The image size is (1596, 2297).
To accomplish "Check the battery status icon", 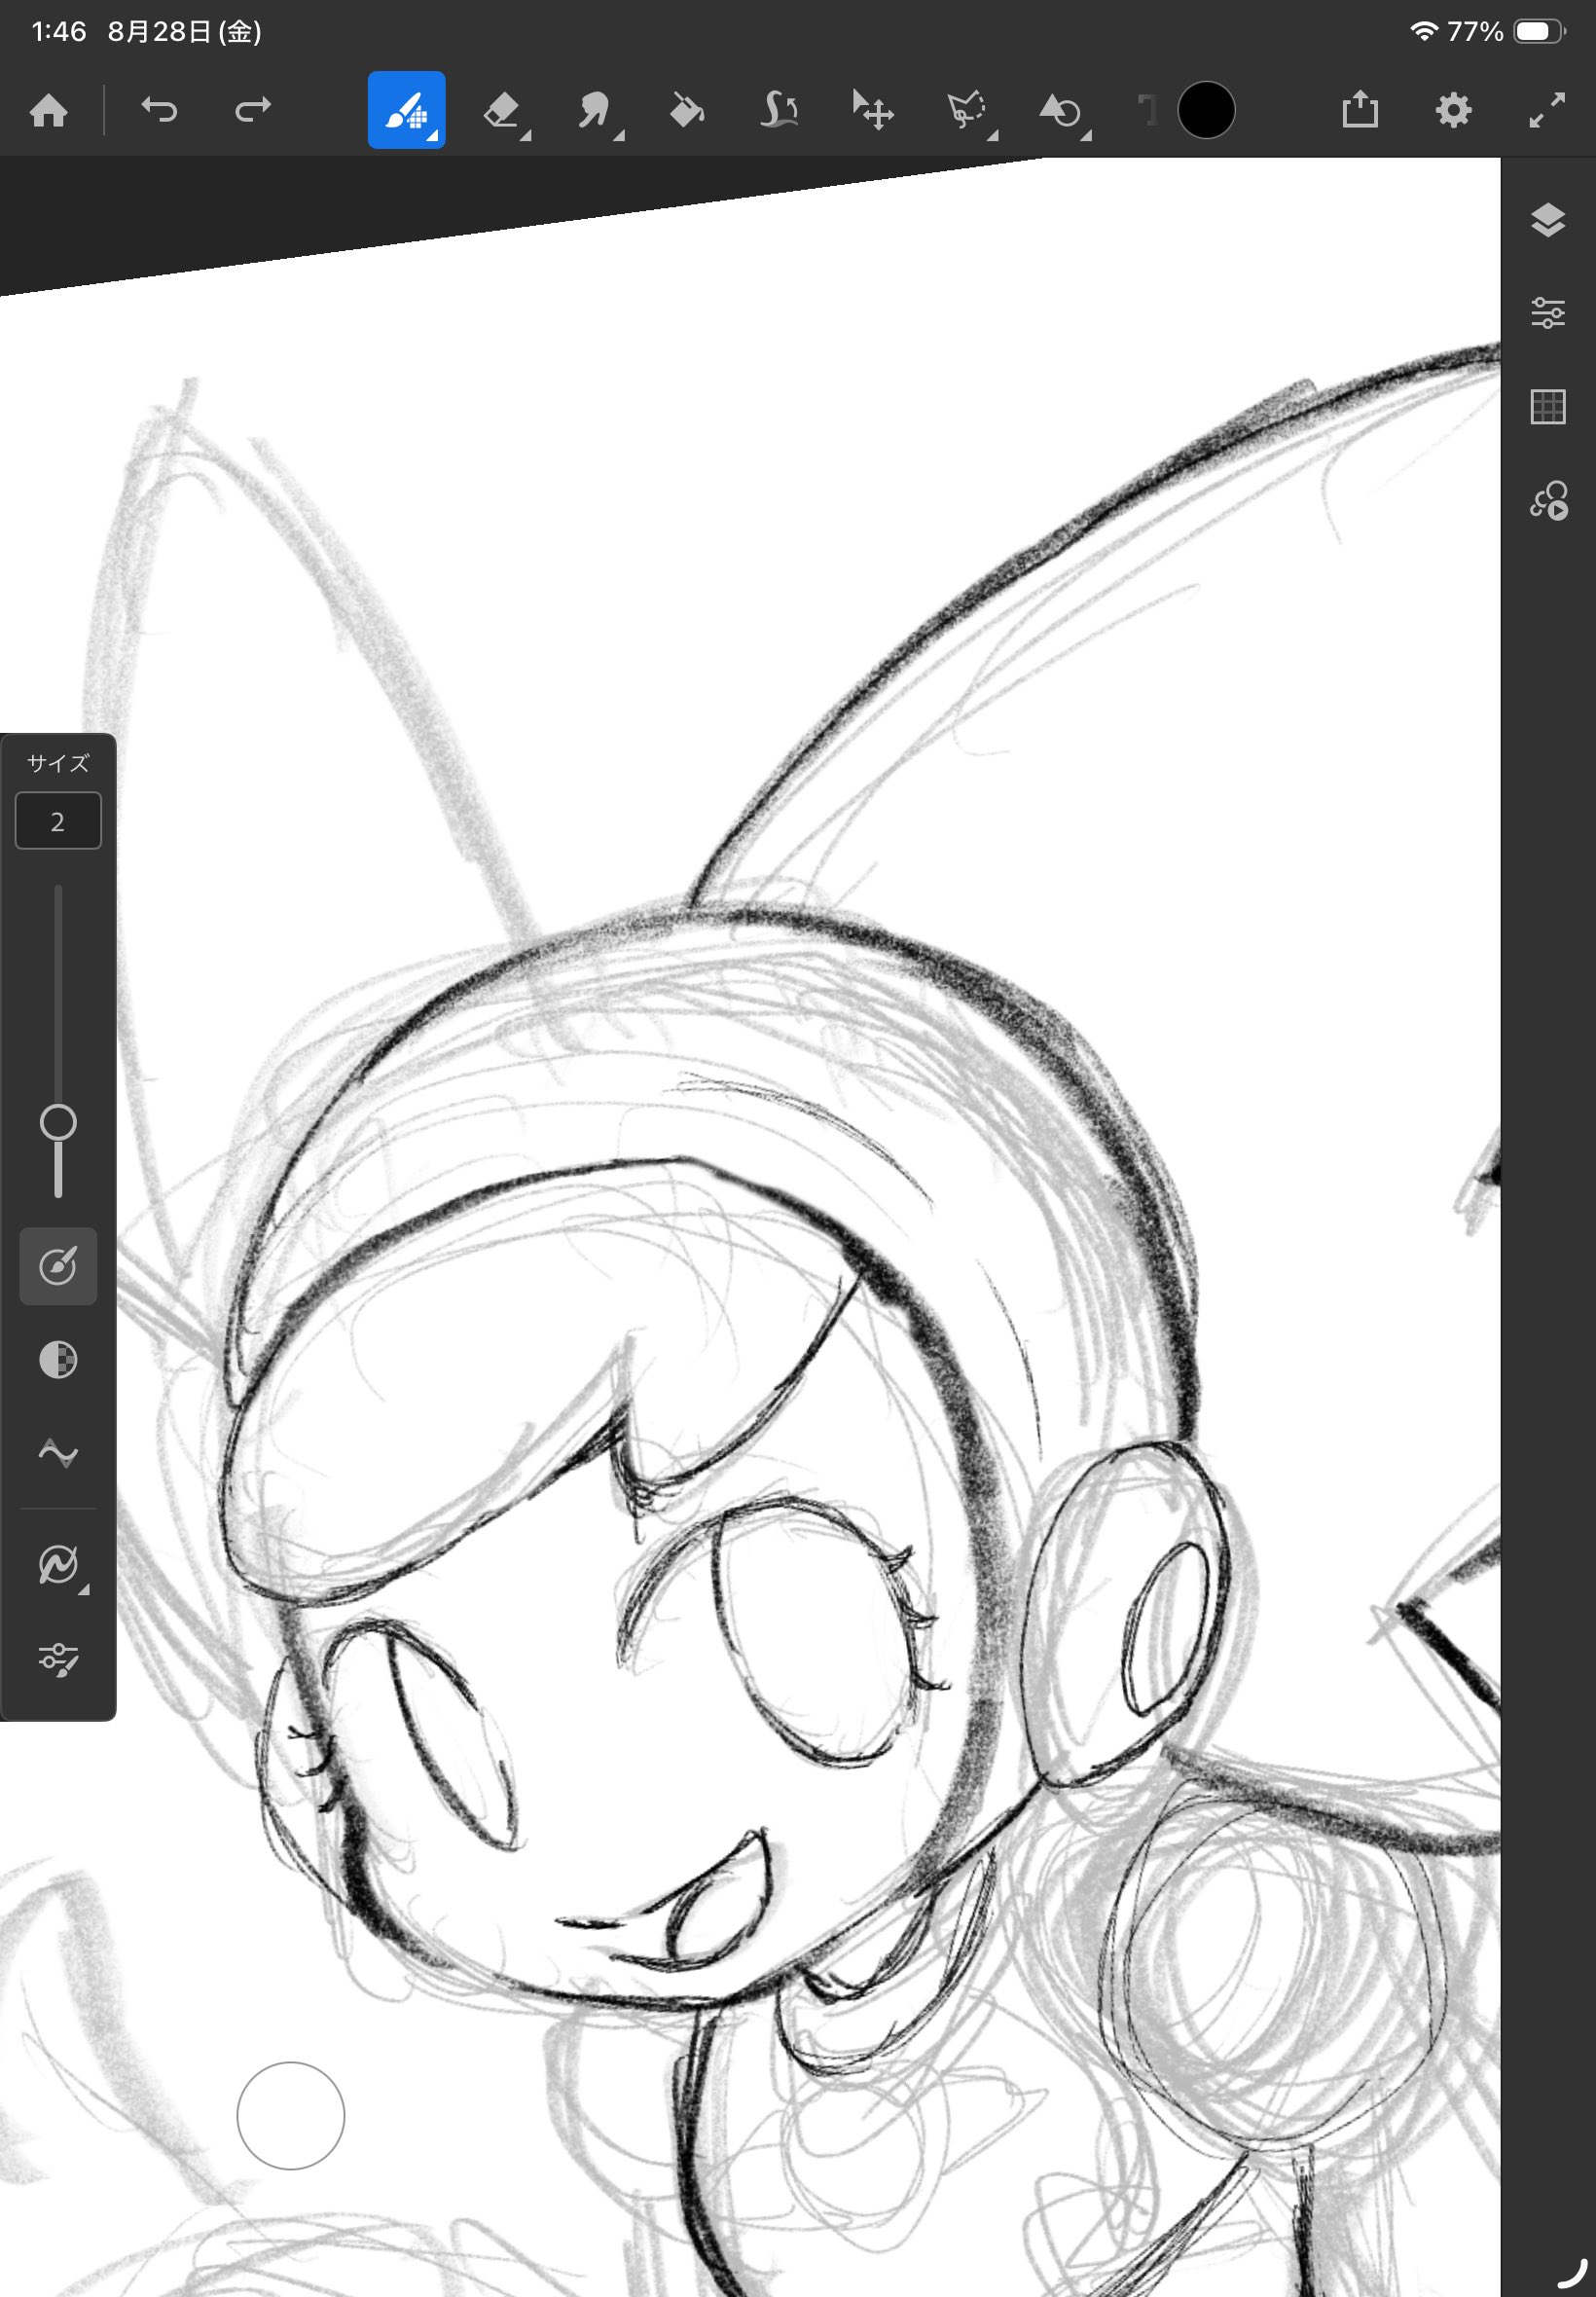I will tap(1538, 32).
